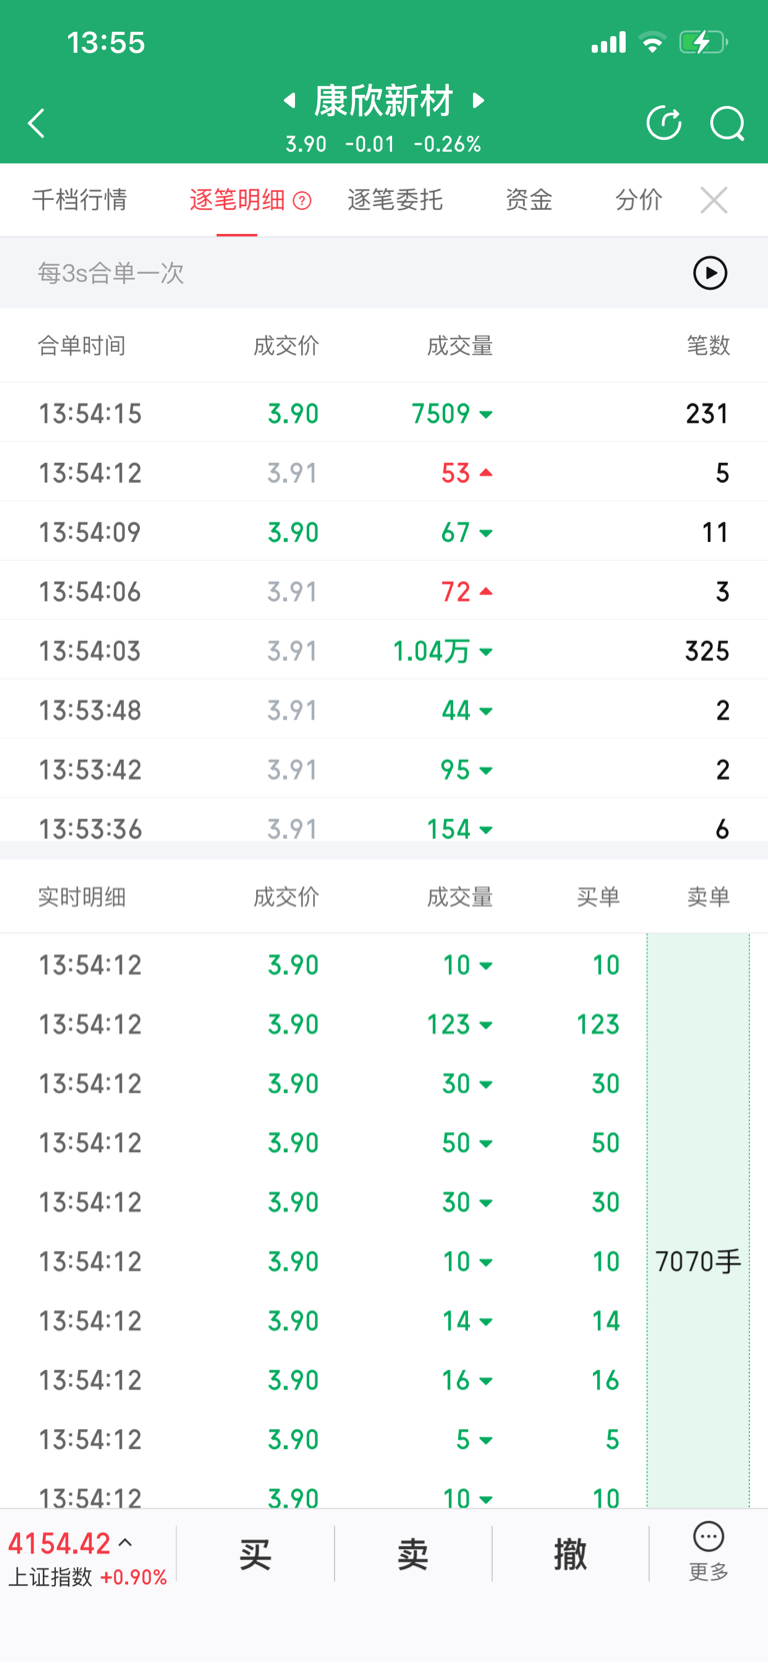Viewport: 768px width, 1663px height.
Task: Tap help question mark beside 逐笔明细
Action: (x=302, y=201)
